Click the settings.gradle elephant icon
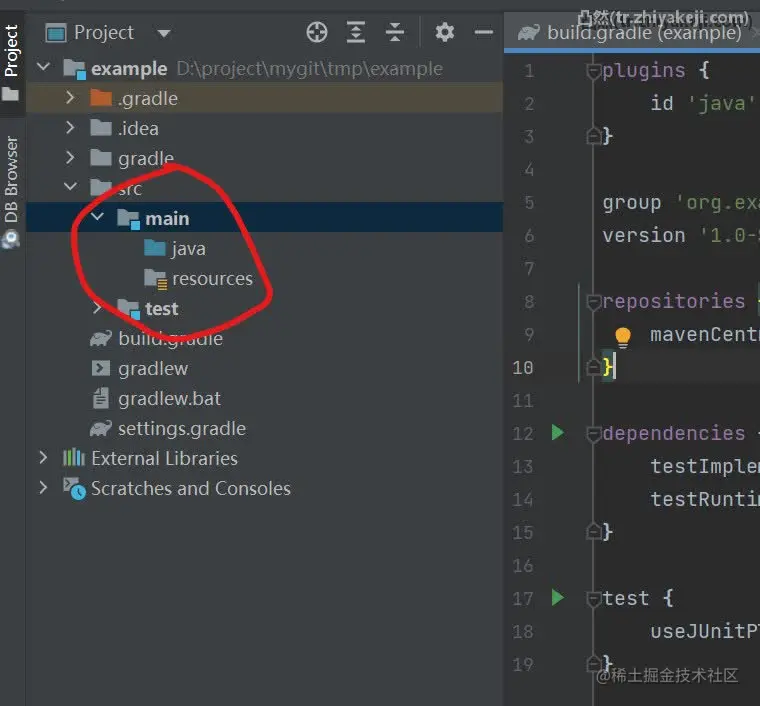Viewport: 760px width, 706px height. (x=100, y=428)
